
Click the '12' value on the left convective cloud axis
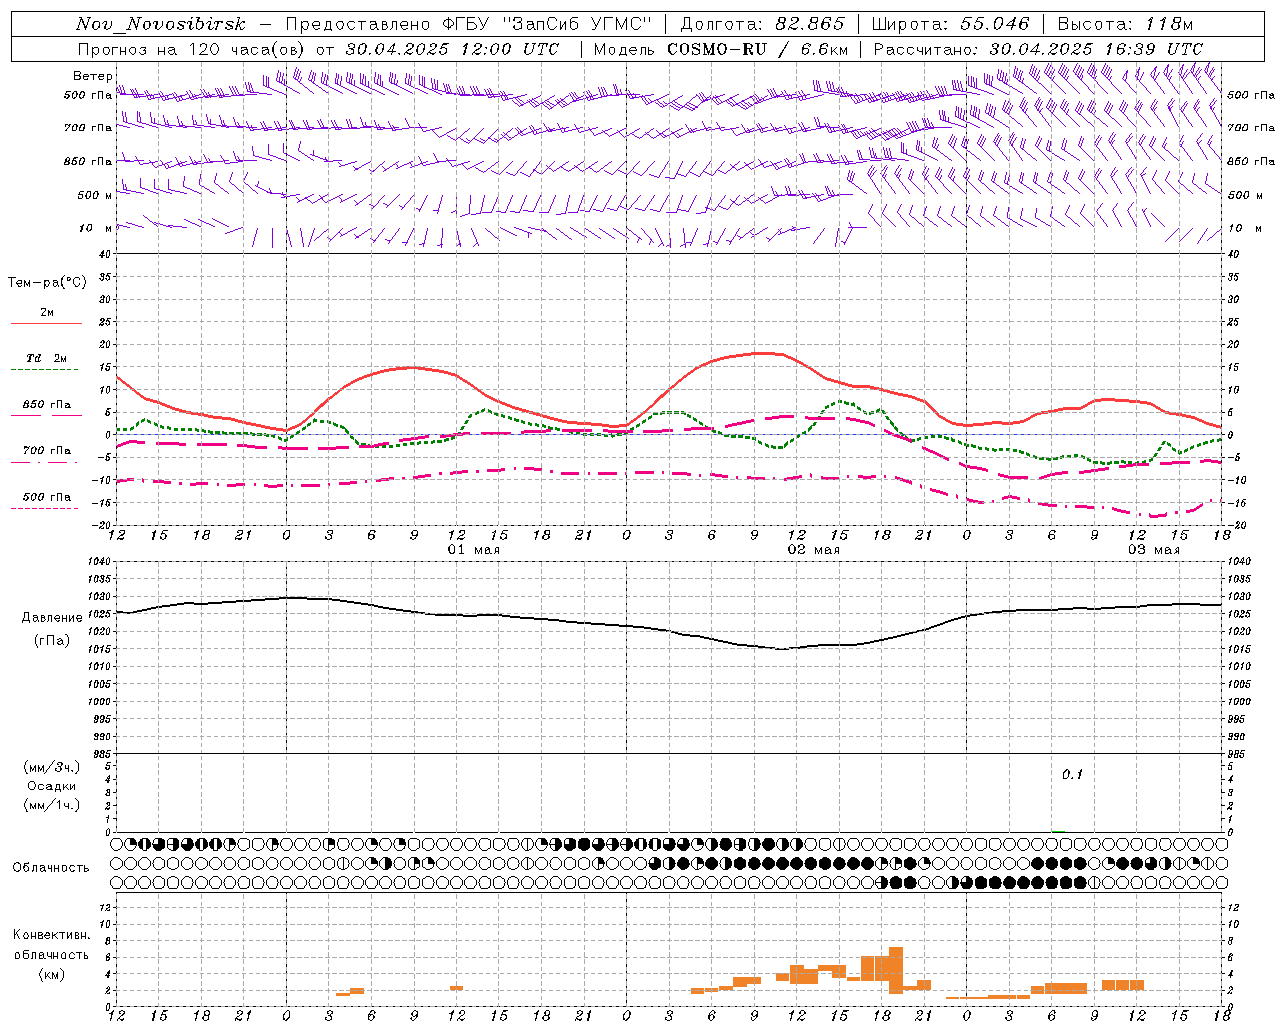pos(104,908)
